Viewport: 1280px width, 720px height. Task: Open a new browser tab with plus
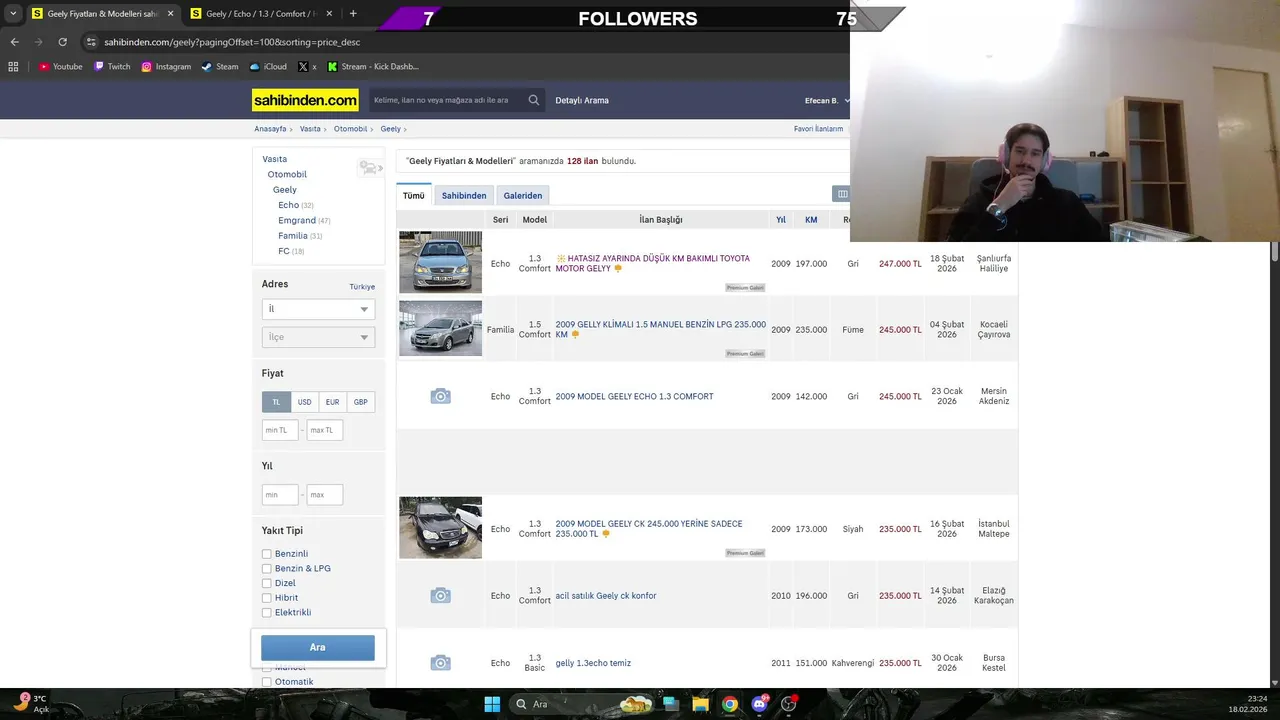tap(353, 14)
